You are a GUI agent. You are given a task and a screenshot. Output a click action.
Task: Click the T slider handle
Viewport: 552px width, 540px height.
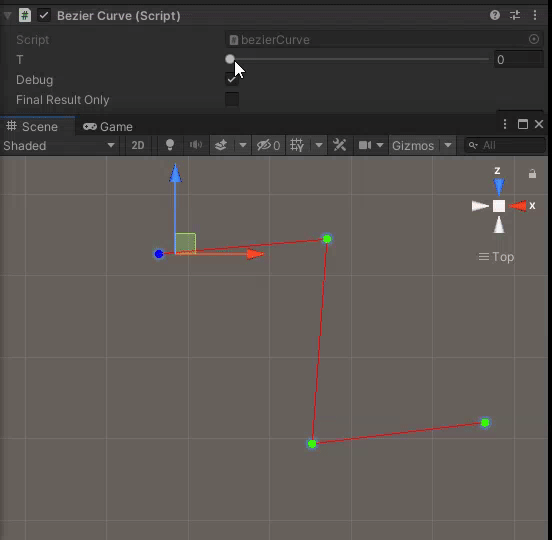coord(230,59)
